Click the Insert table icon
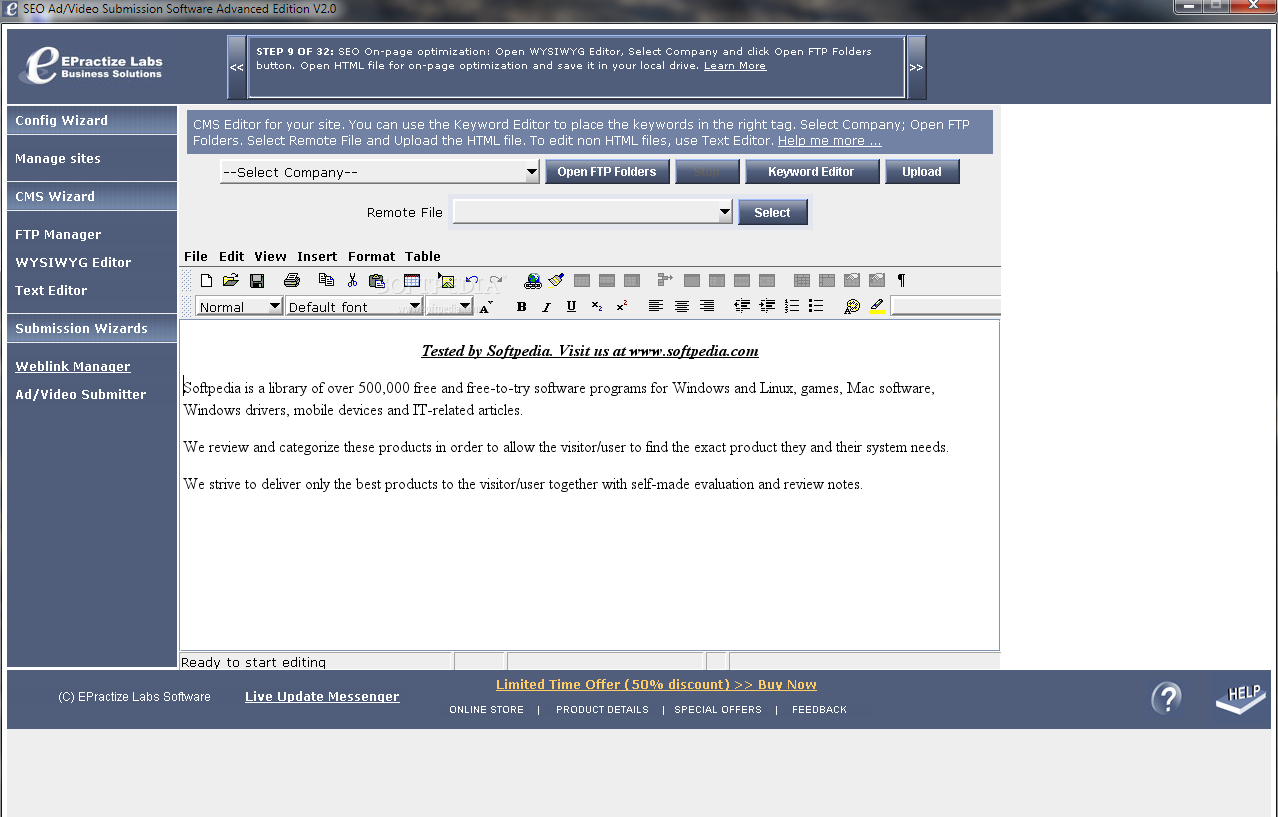This screenshot has height=817, width=1278. click(x=412, y=281)
